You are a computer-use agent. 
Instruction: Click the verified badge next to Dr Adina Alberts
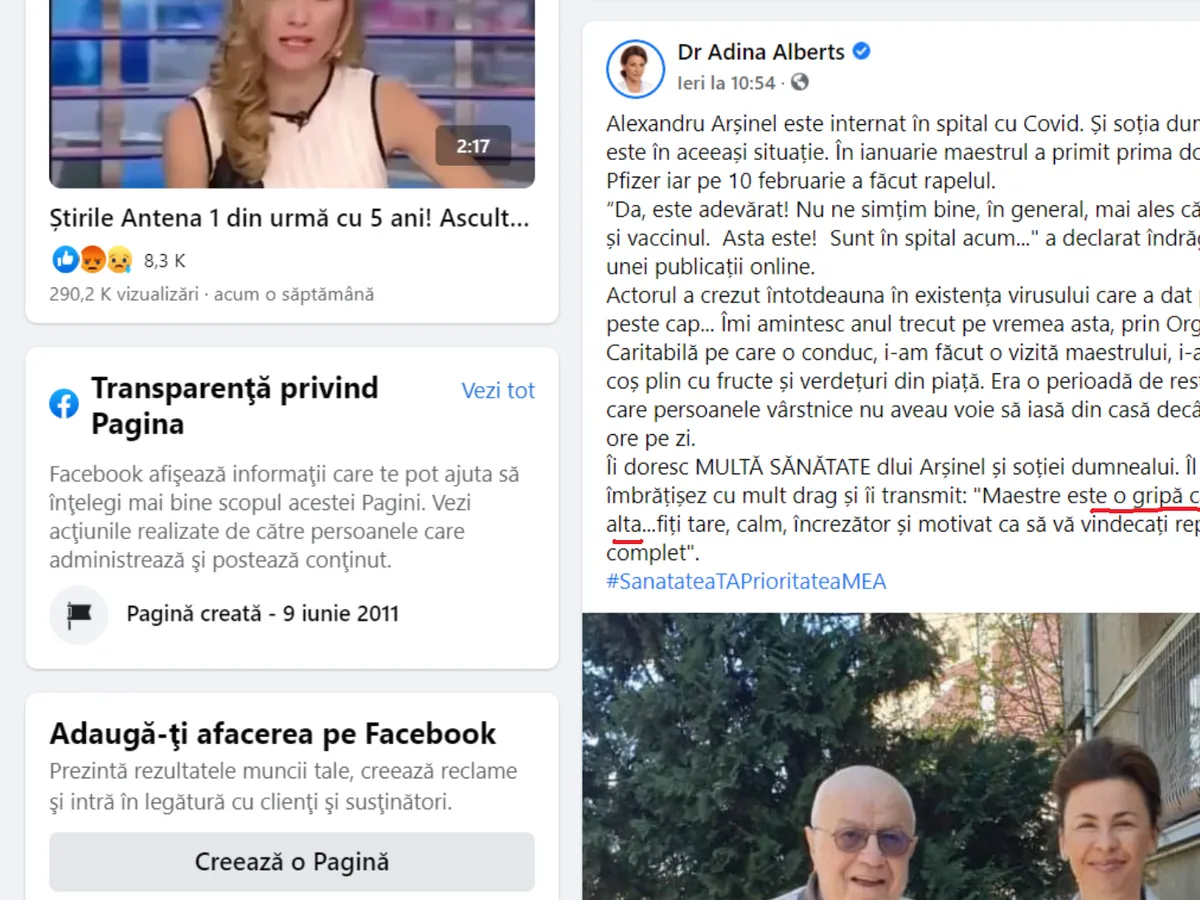tap(861, 52)
